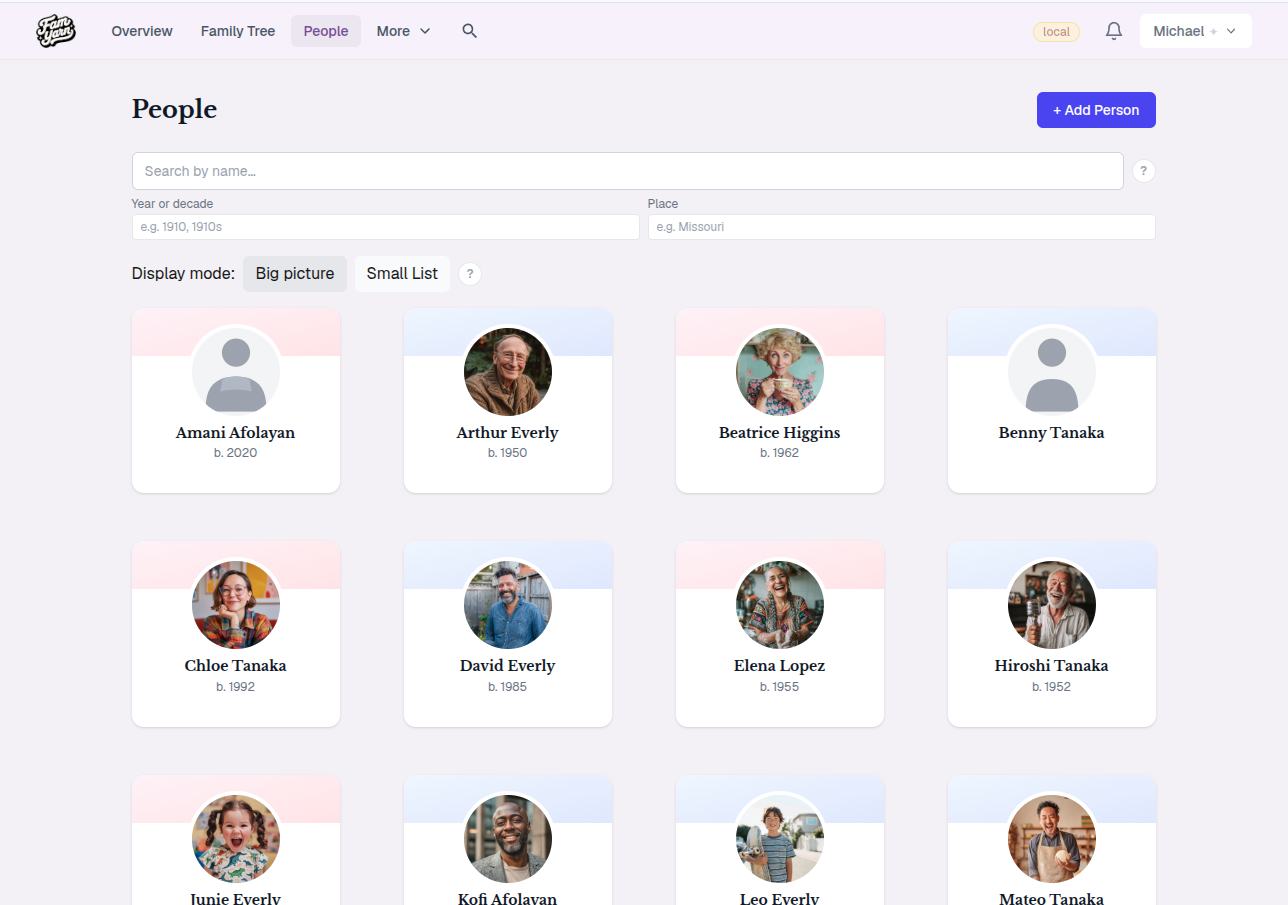Focus the Place filter field
This screenshot has height=905, width=1288.
(x=901, y=227)
